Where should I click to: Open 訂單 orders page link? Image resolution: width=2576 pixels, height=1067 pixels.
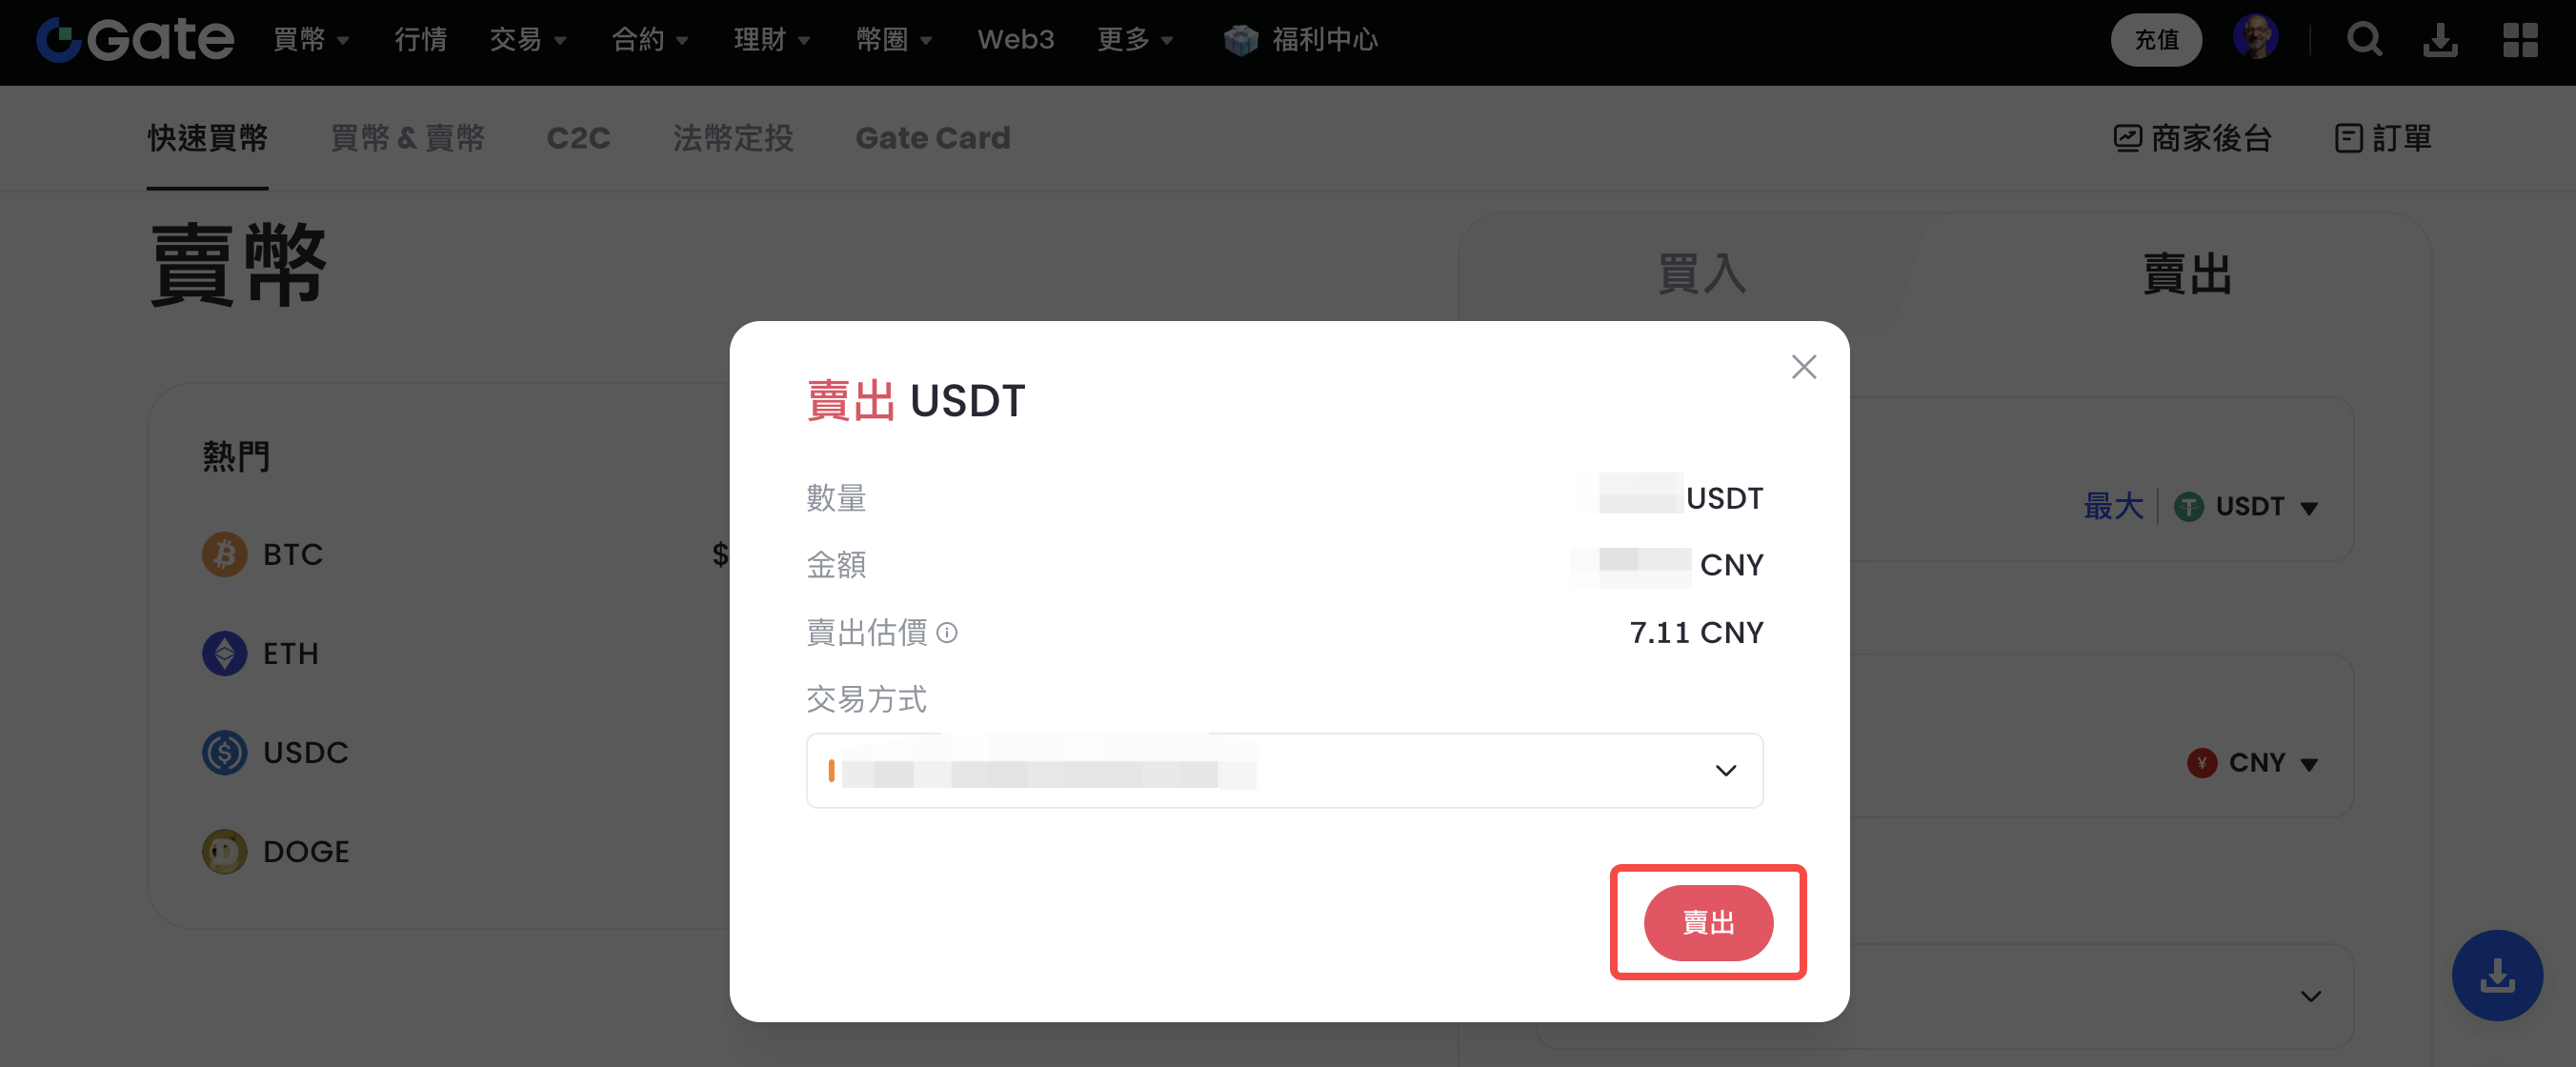tap(2382, 138)
